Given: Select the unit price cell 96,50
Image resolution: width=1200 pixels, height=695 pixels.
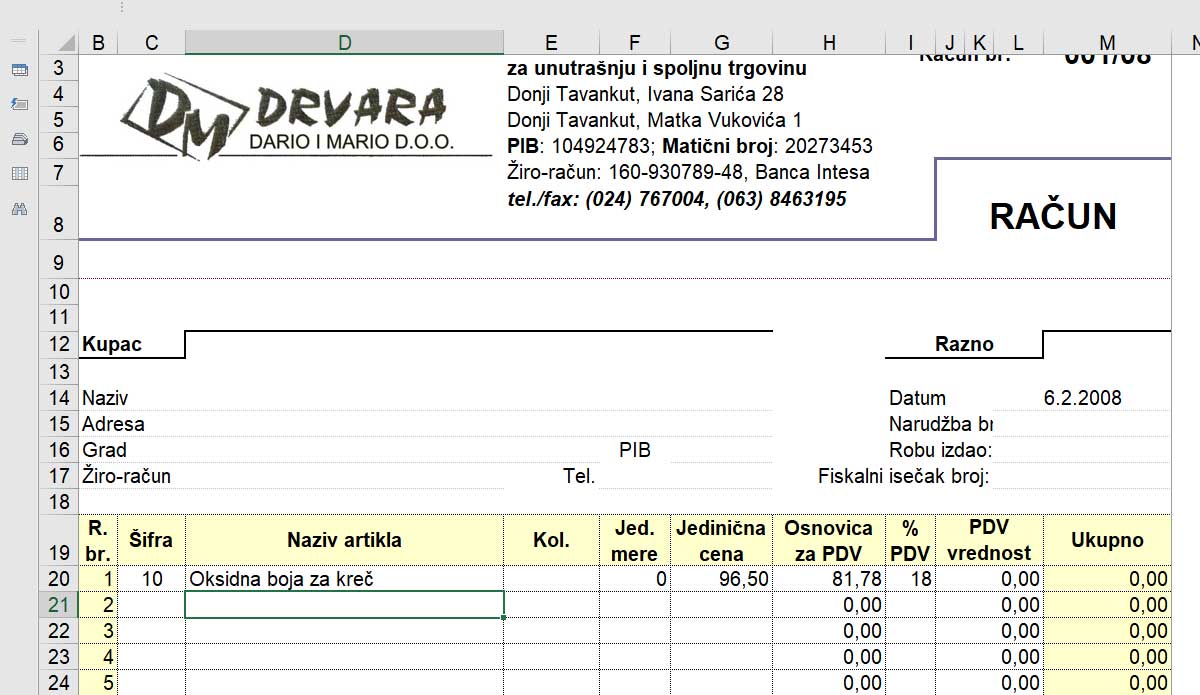Looking at the screenshot, I should (x=721, y=579).
